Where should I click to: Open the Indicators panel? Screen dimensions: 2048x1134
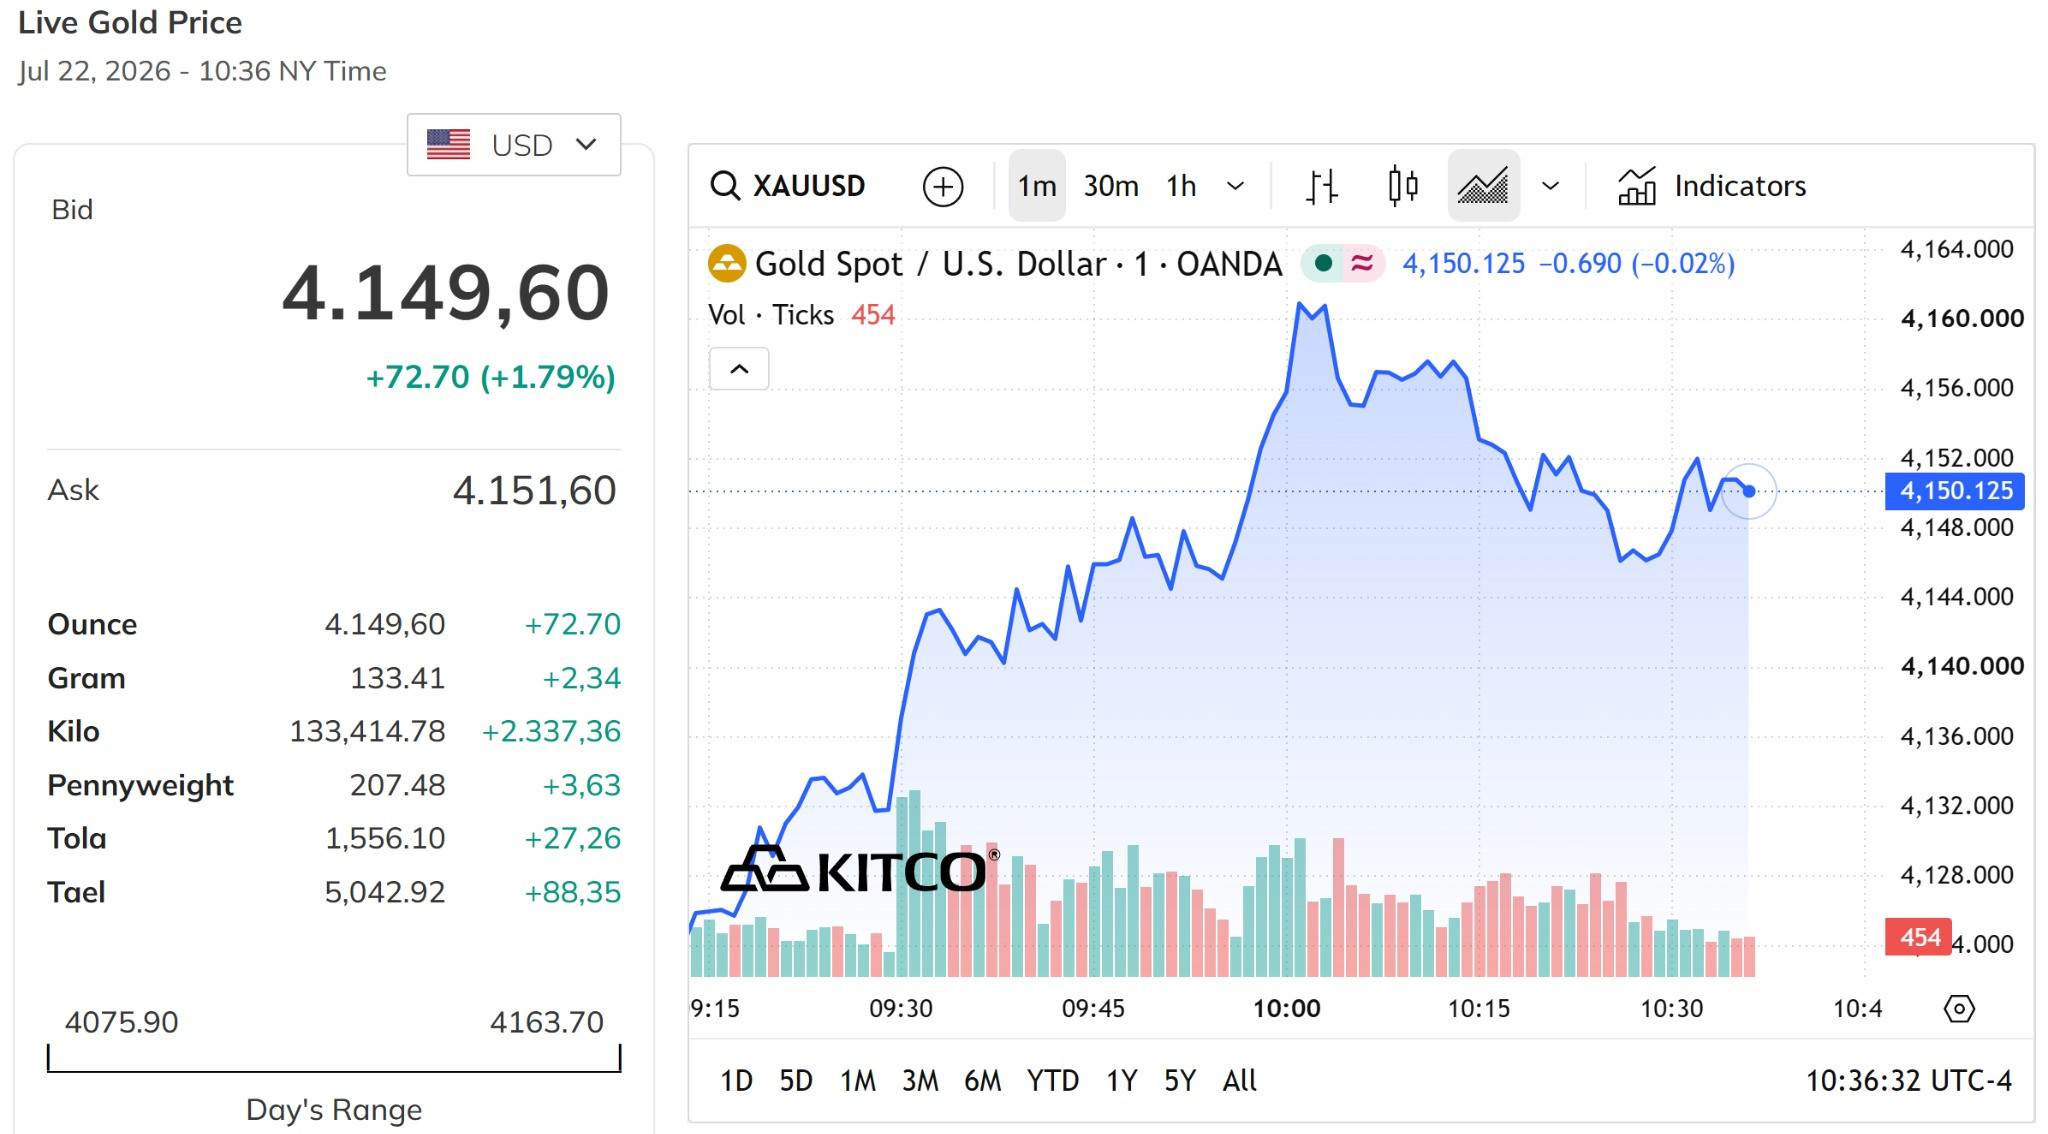pos(1712,186)
